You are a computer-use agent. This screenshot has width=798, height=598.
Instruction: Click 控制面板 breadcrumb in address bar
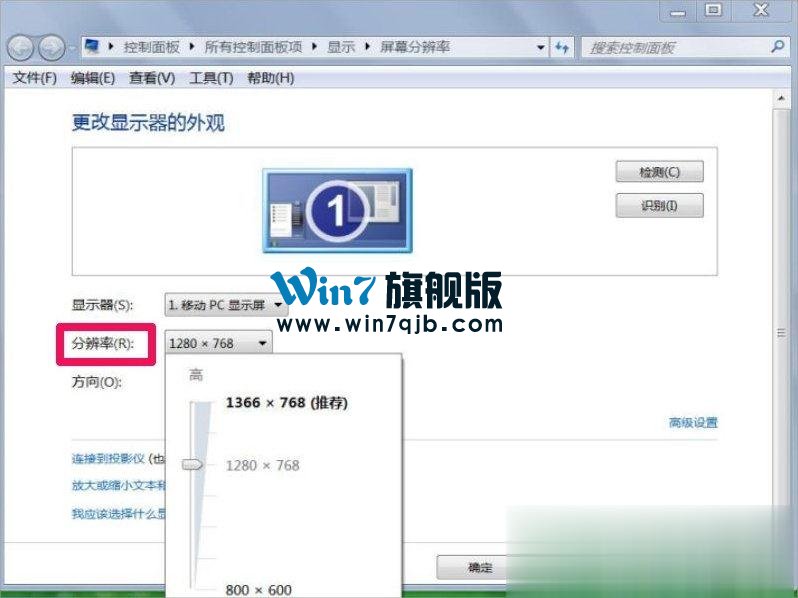[x=152, y=47]
